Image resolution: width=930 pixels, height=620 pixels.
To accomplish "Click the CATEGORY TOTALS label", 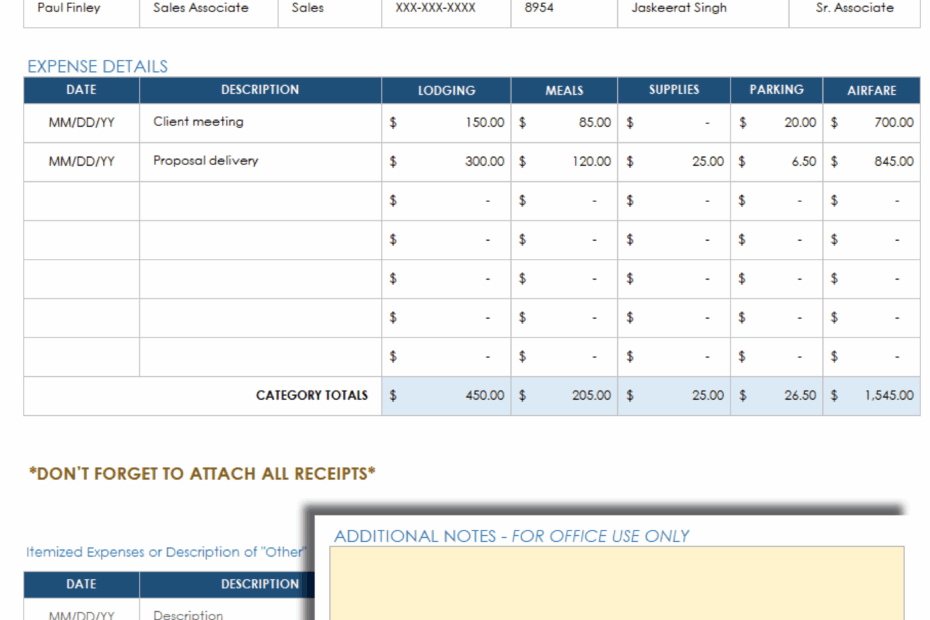I will coord(312,395).
